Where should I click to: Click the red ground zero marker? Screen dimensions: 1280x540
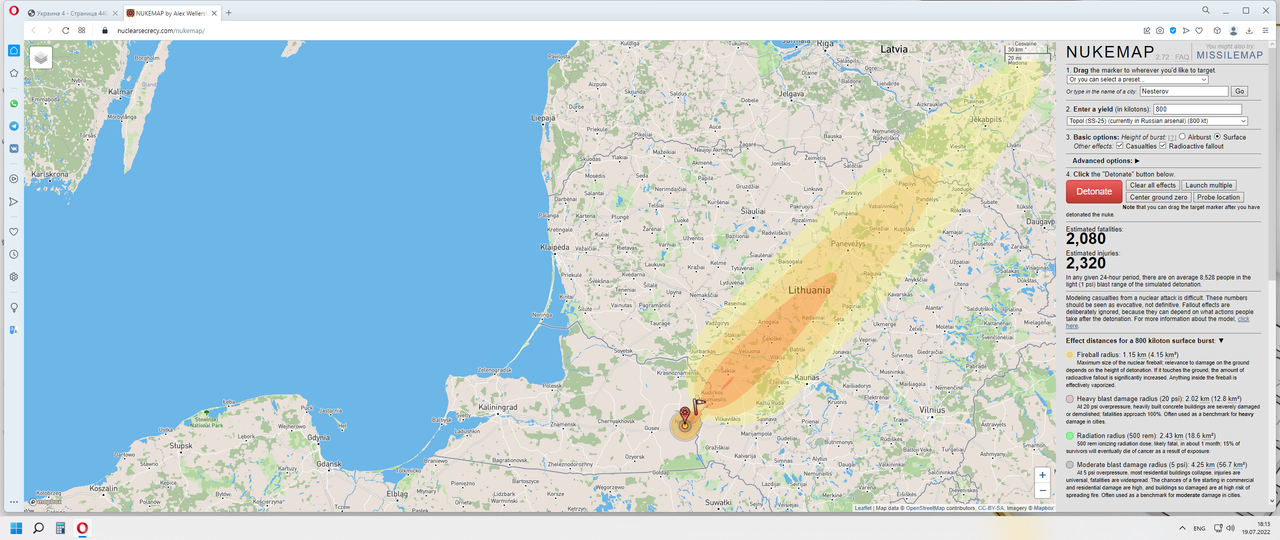click(x=685, y=415)
